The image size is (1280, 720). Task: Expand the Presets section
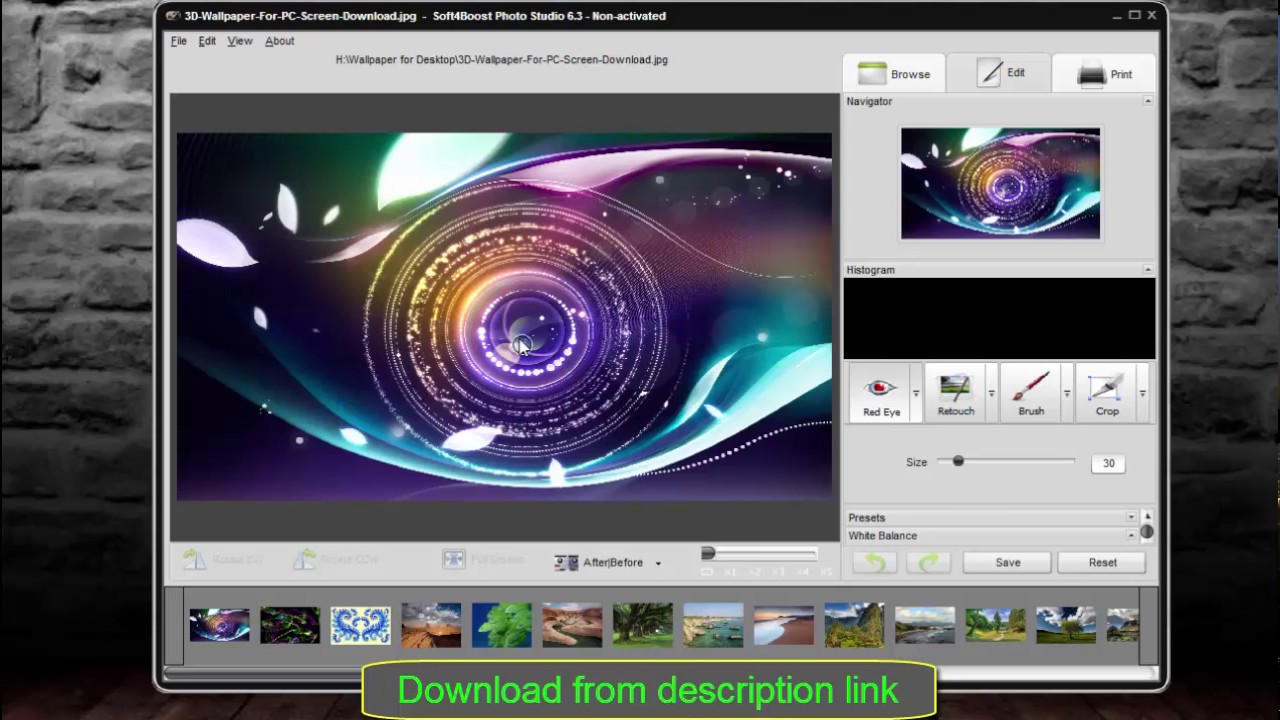[x=1131, y=518]
